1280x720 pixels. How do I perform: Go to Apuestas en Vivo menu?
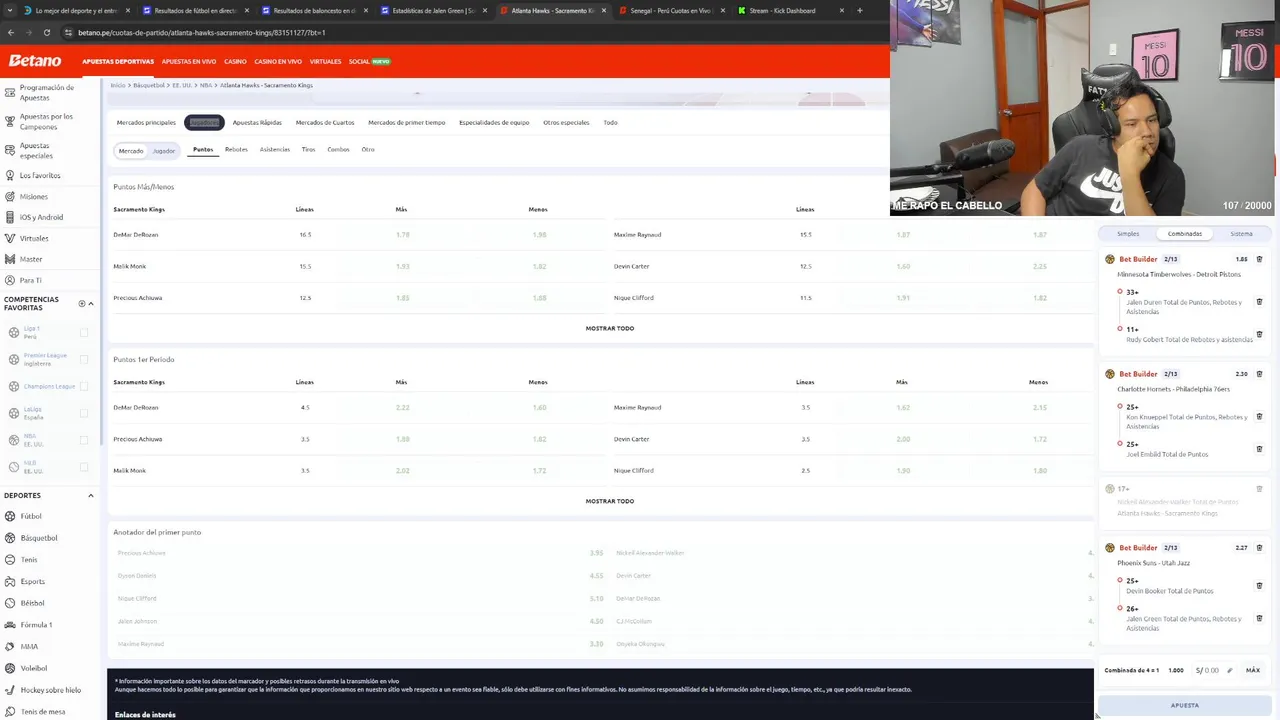[189, 61]
